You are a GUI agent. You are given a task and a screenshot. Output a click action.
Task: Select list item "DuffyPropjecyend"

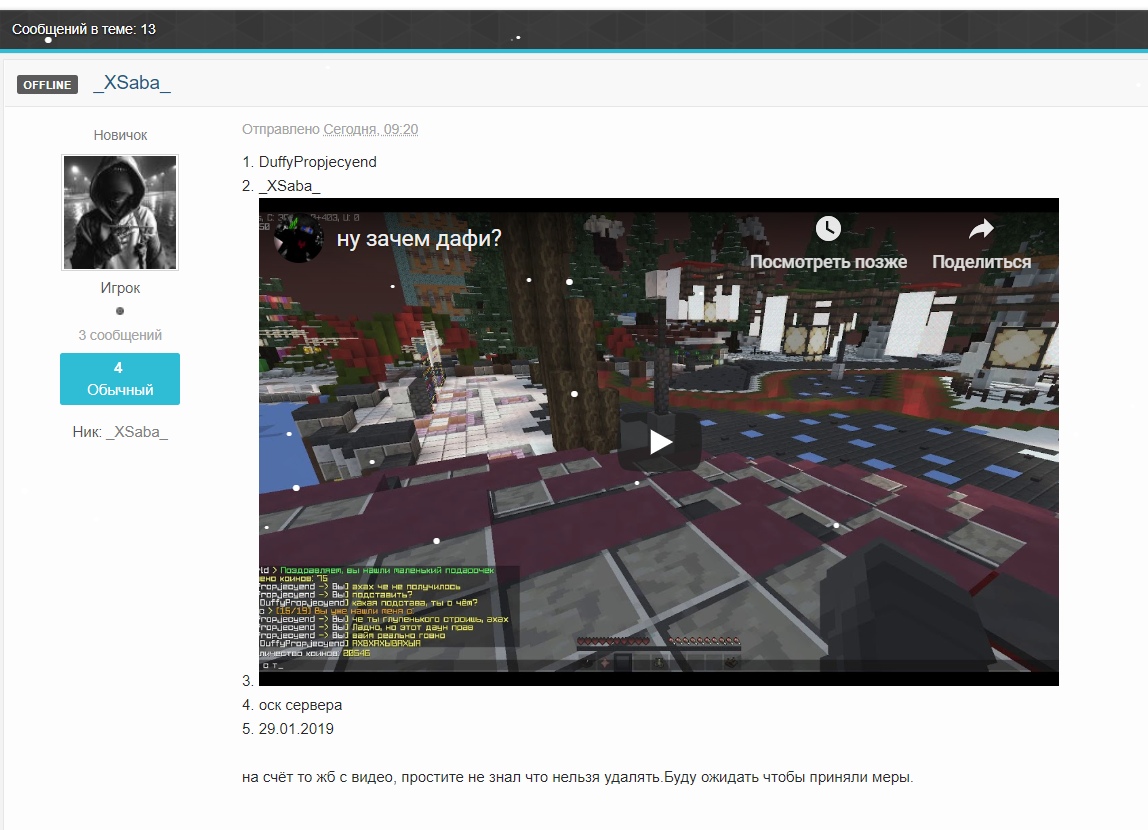coord(318,162)
